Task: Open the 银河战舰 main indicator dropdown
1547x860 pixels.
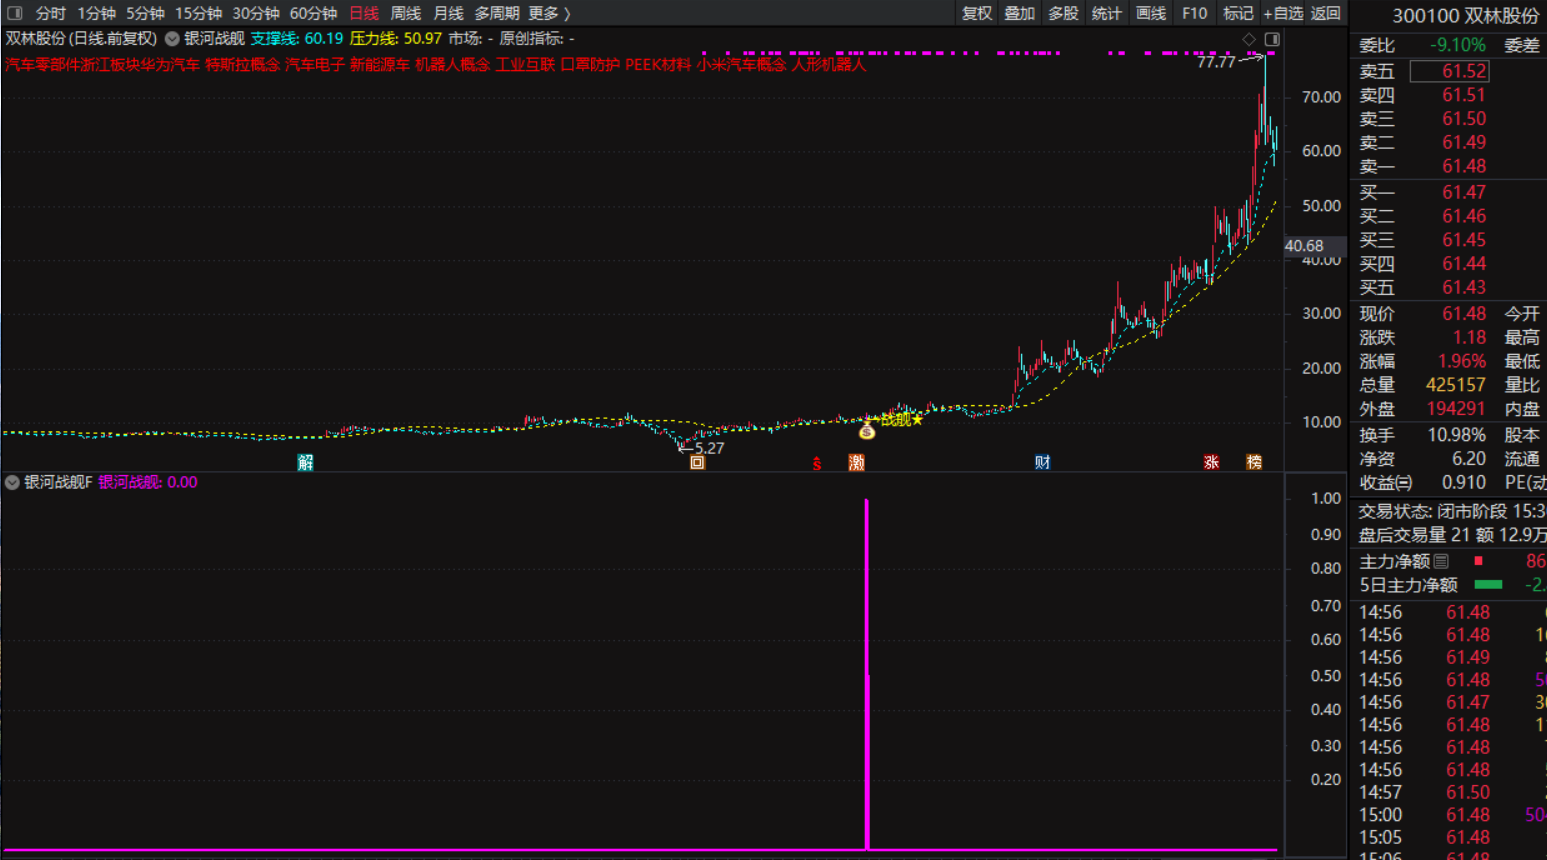Action: pyautogui.click(x=172, y=39)
